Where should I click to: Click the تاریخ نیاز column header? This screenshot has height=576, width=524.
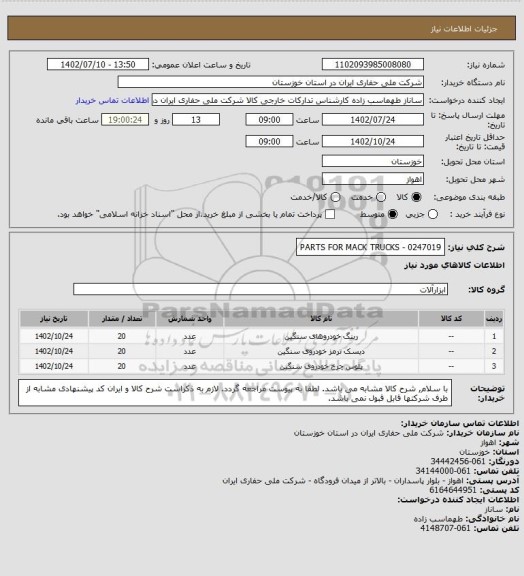pyautogui.click(x=54, y=319)
